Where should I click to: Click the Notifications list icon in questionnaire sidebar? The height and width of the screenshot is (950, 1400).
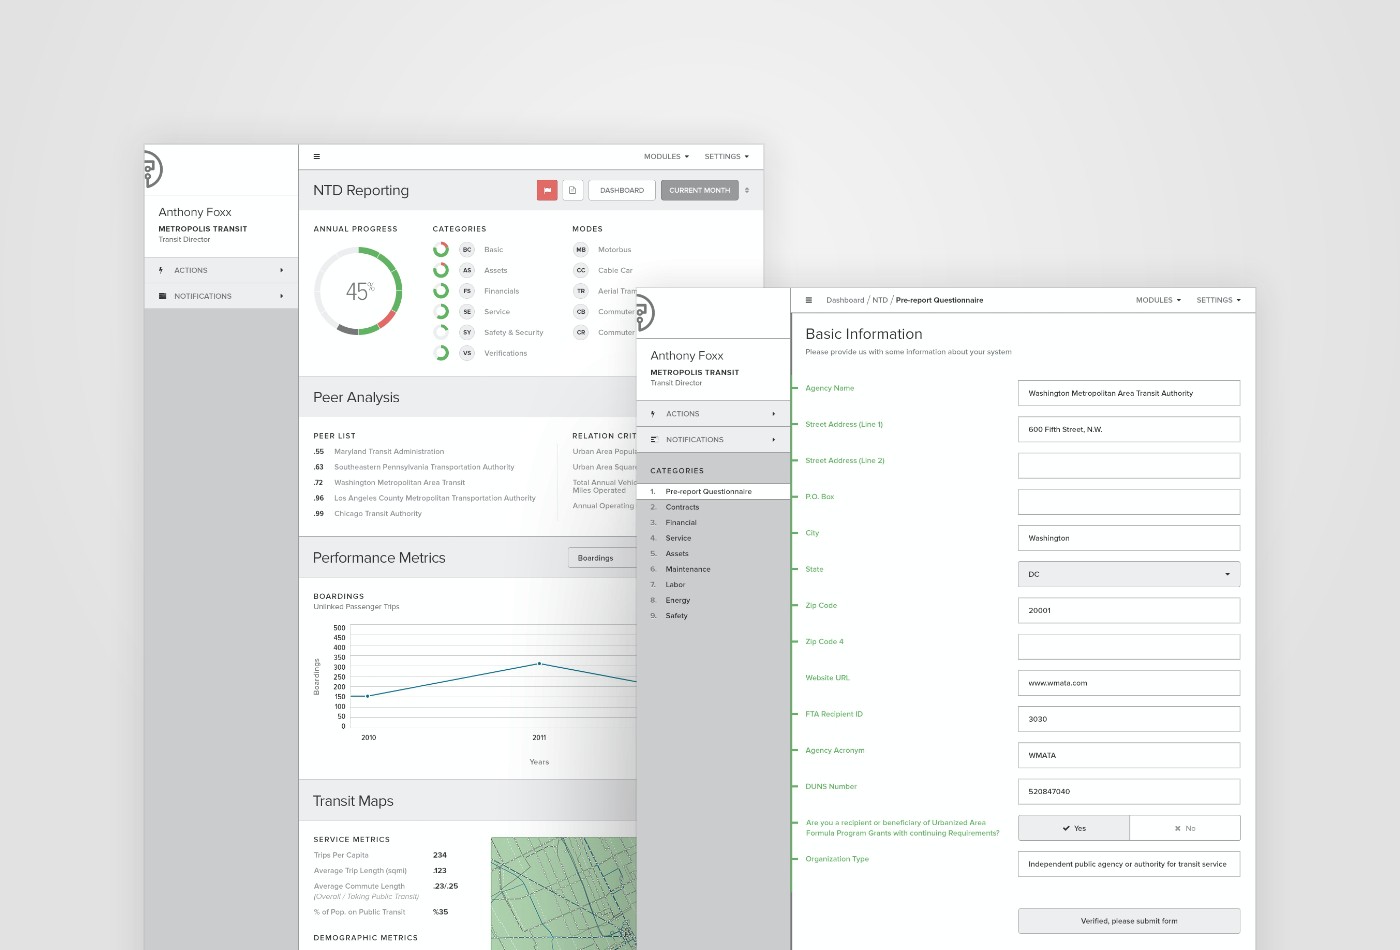point(654,440)
